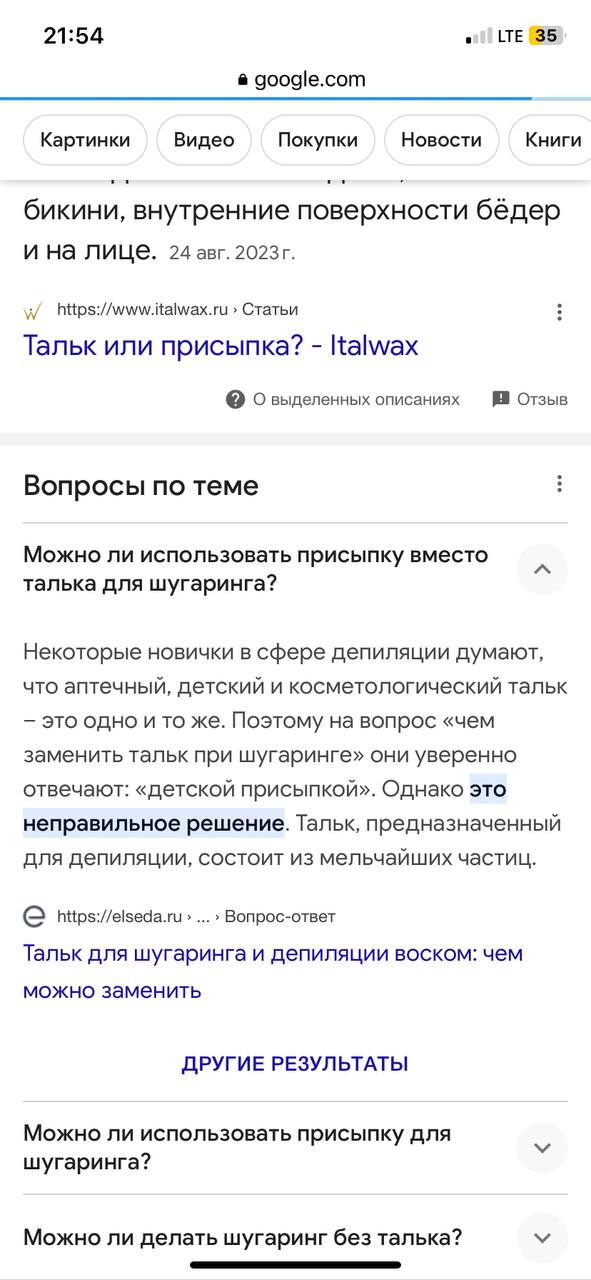Switch to Картинки search tab
This screenshot has width=591, height=1280.
coord(85,140)
